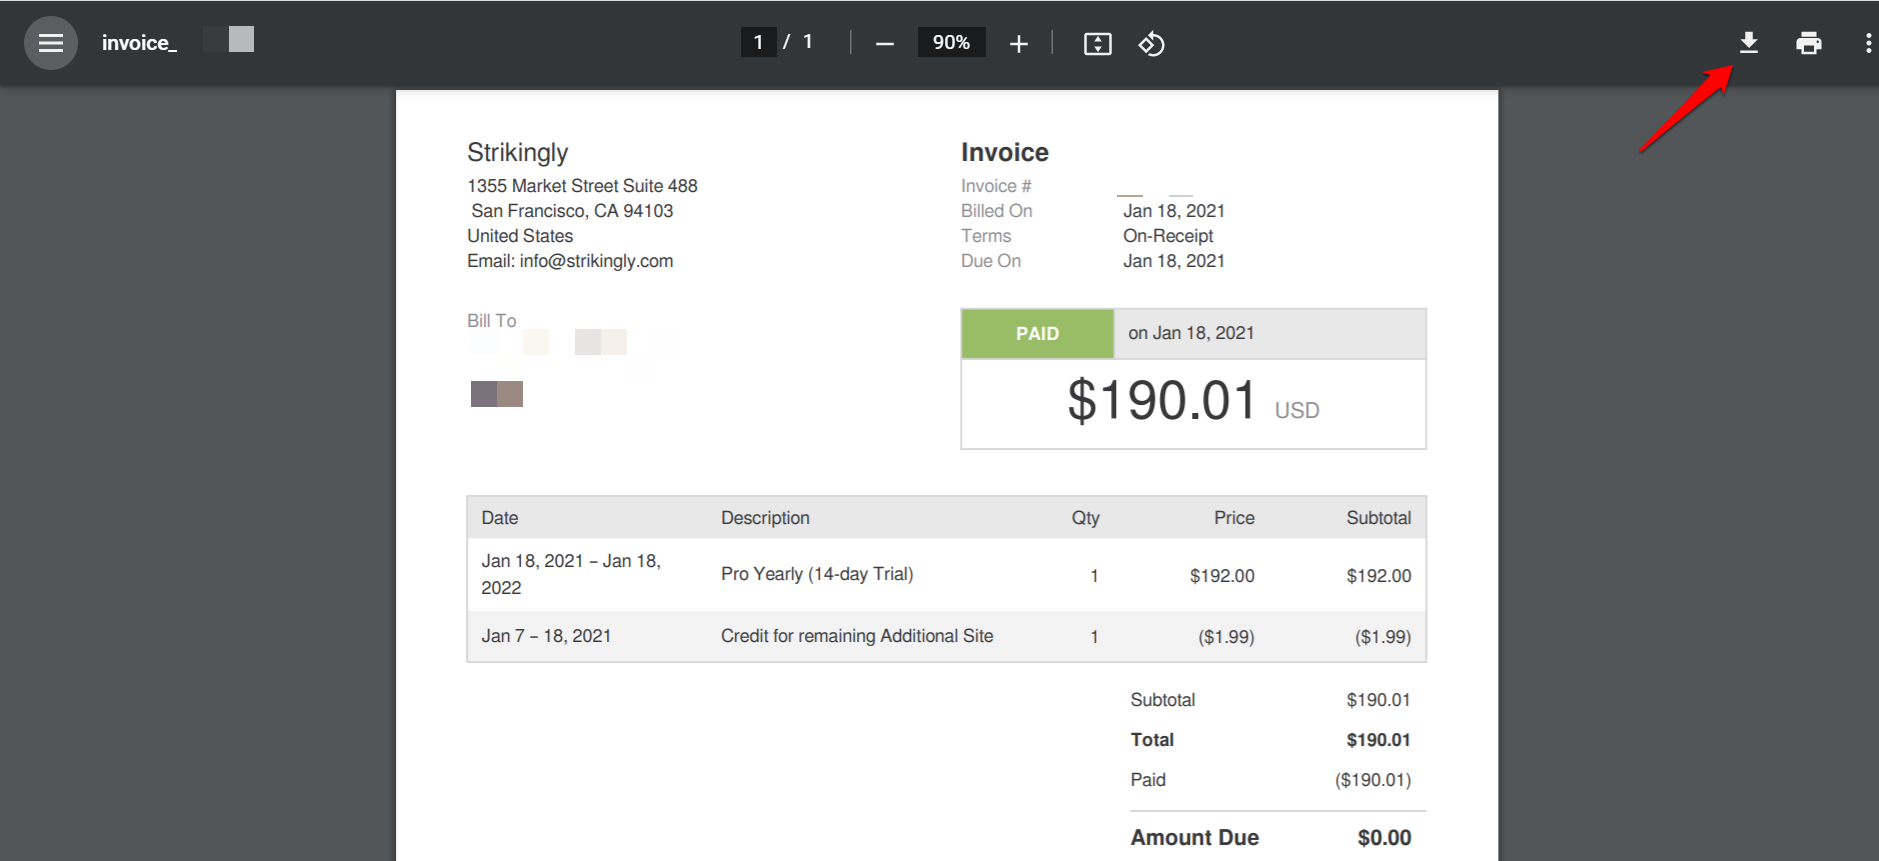Select the Paid label in totals

point(1148,780)
